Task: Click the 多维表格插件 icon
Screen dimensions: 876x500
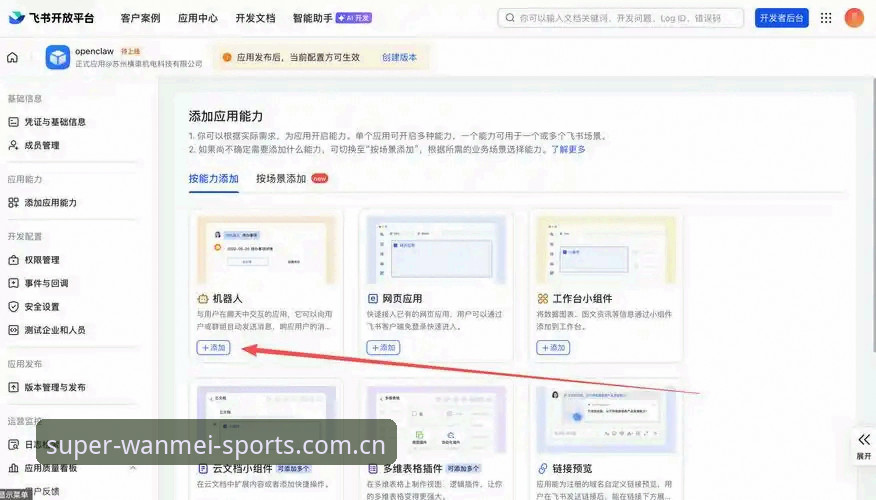Action: coord(373,468)
